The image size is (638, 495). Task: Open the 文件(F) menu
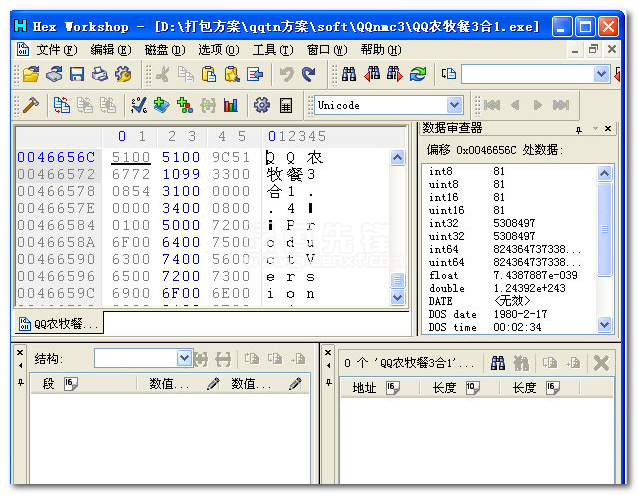[x=57, y=50]
